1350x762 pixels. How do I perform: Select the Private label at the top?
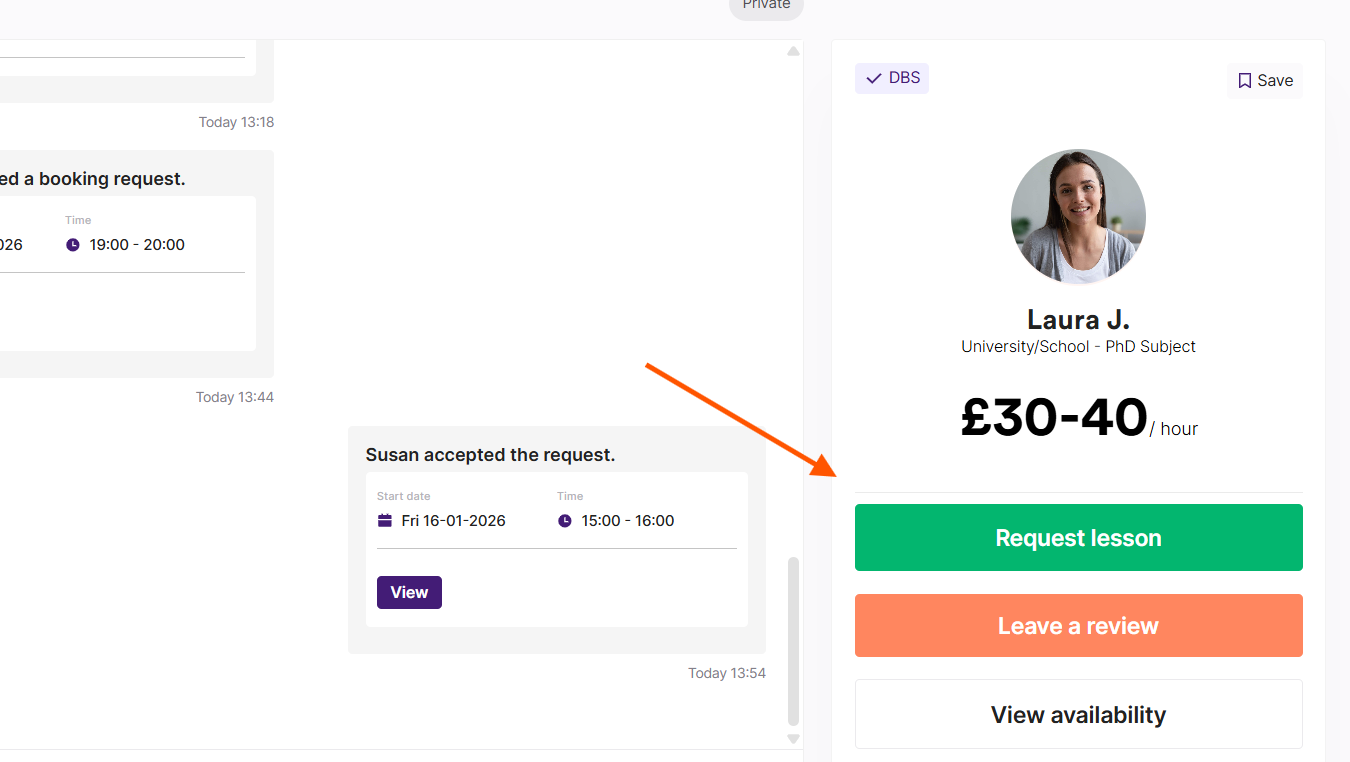coord(766,6)
